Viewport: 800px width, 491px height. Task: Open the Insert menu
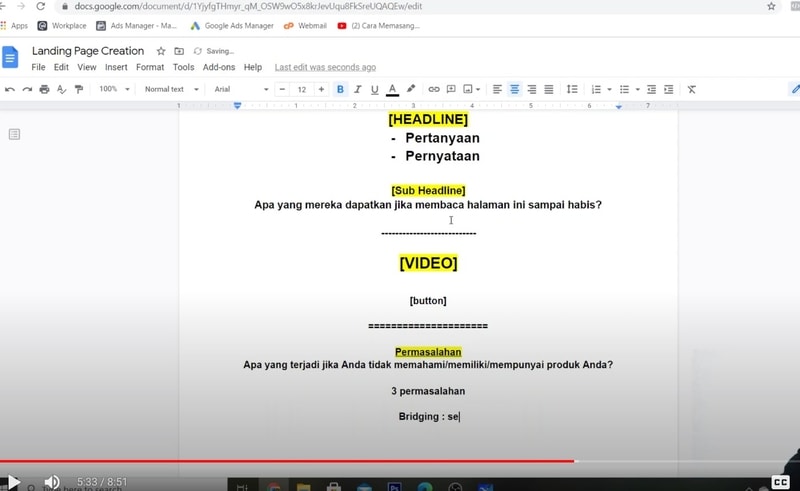pyautogui.click(x=116, y=67)
